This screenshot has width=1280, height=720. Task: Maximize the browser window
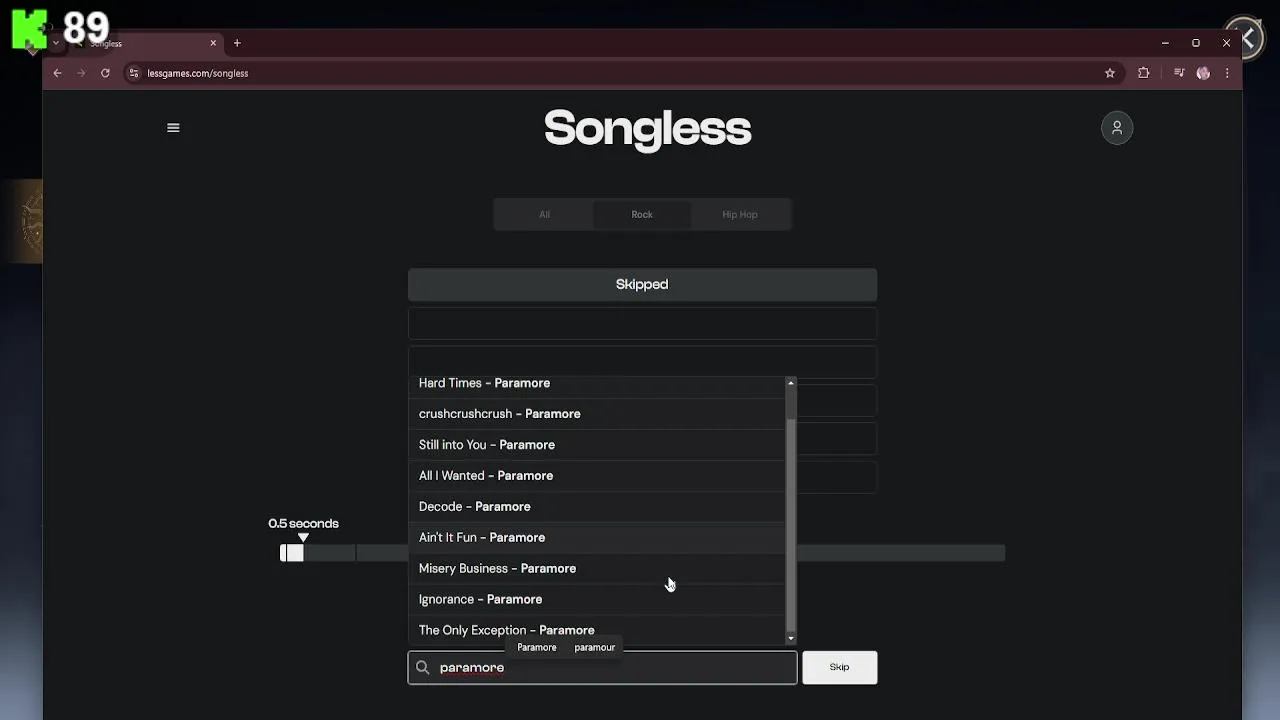(x=1196, y=43)
